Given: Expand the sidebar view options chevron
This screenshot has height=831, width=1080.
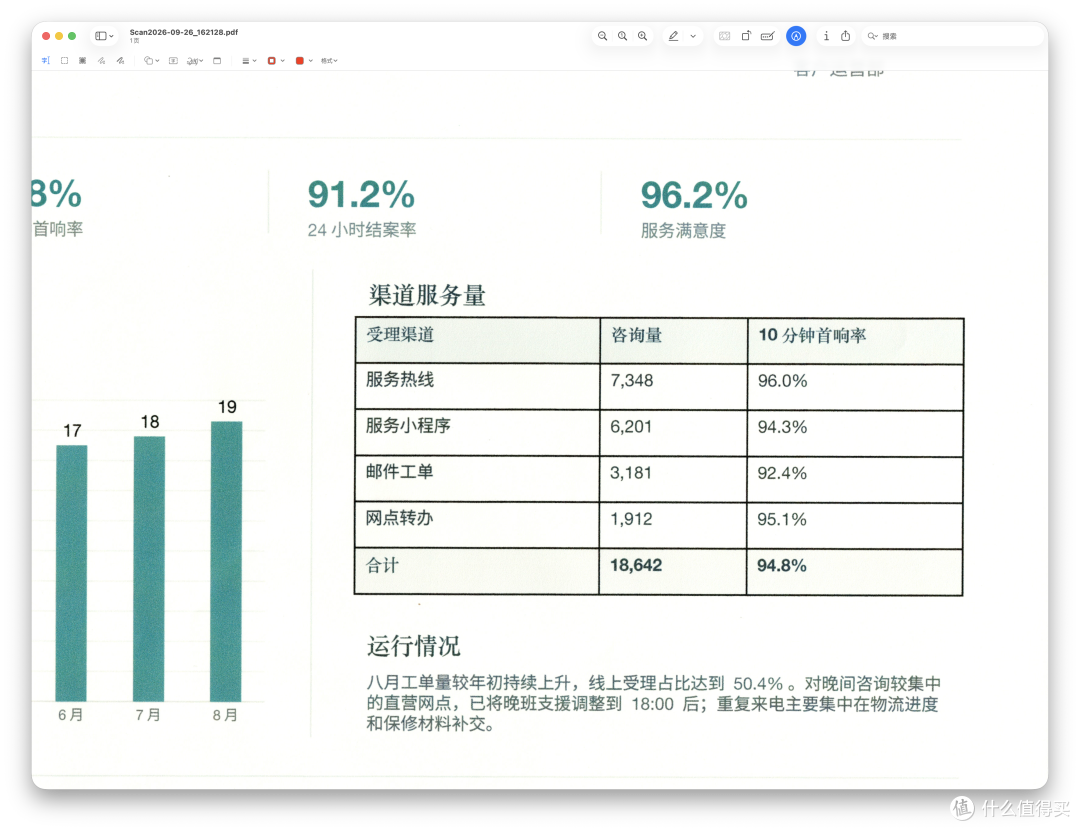Looking at the screenshot, I should (112, 37).
